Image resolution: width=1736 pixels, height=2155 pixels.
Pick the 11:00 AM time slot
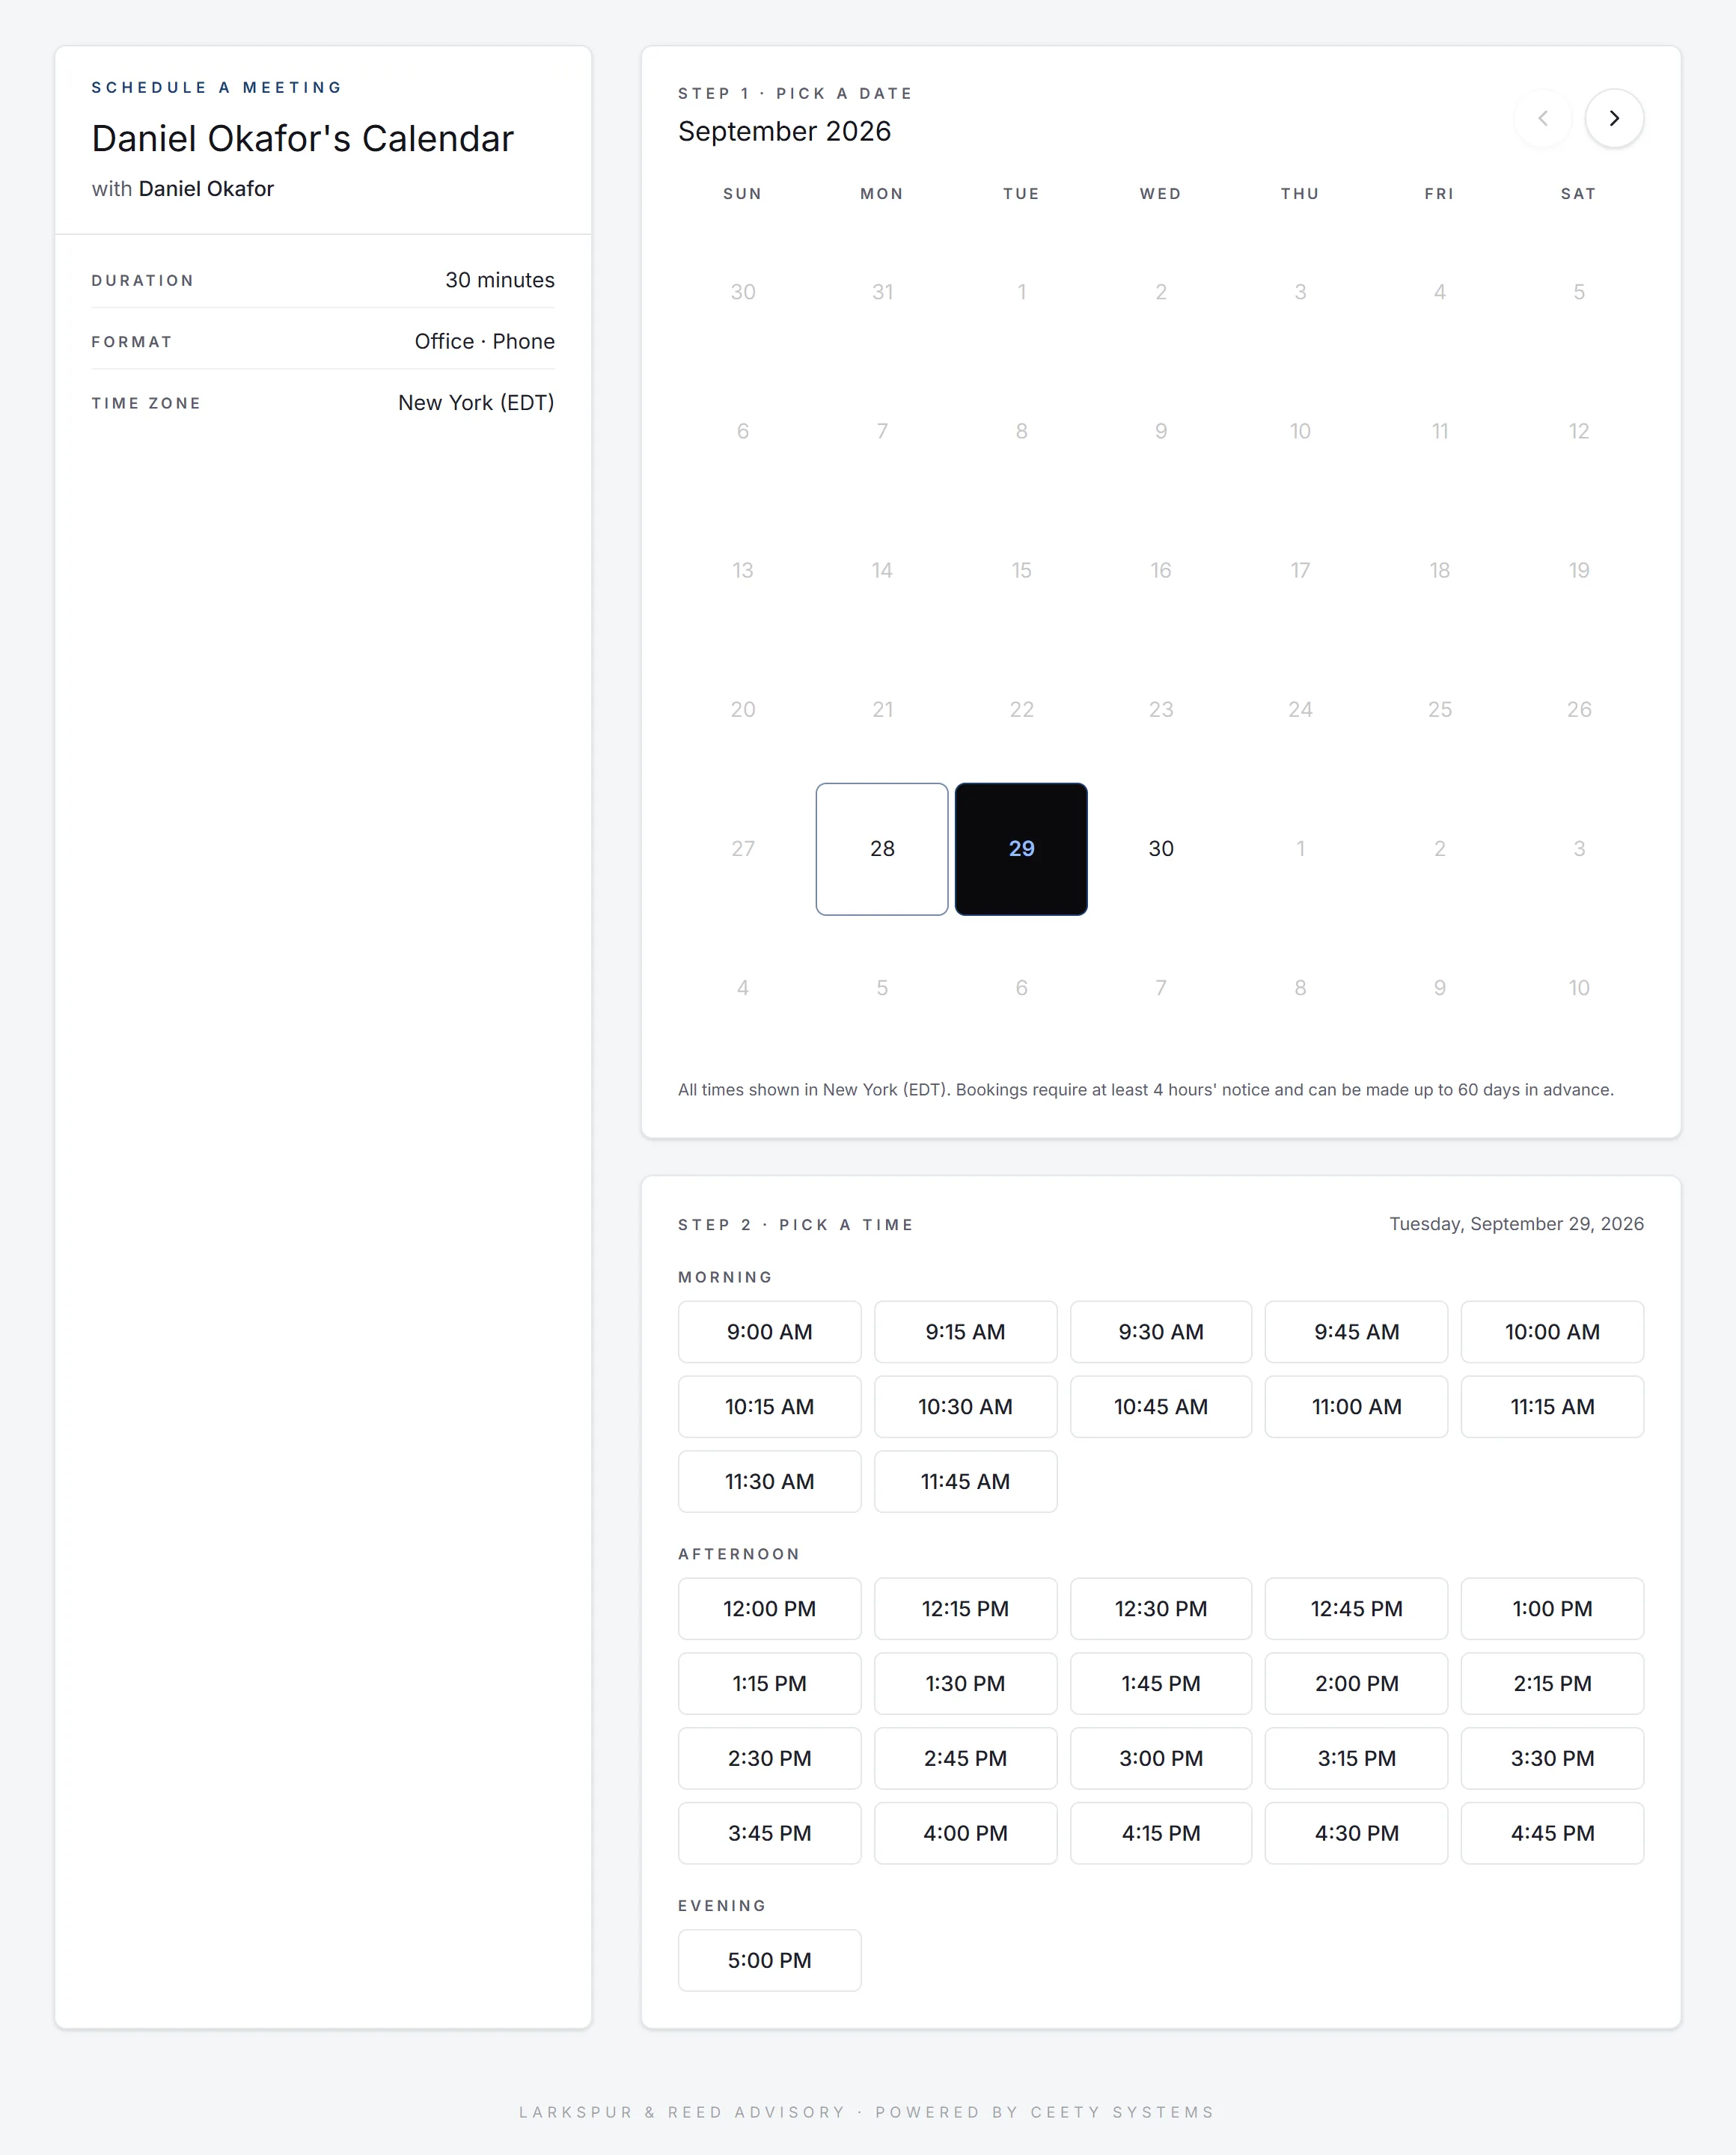pyautogui.click(x=1356, y=1407)
